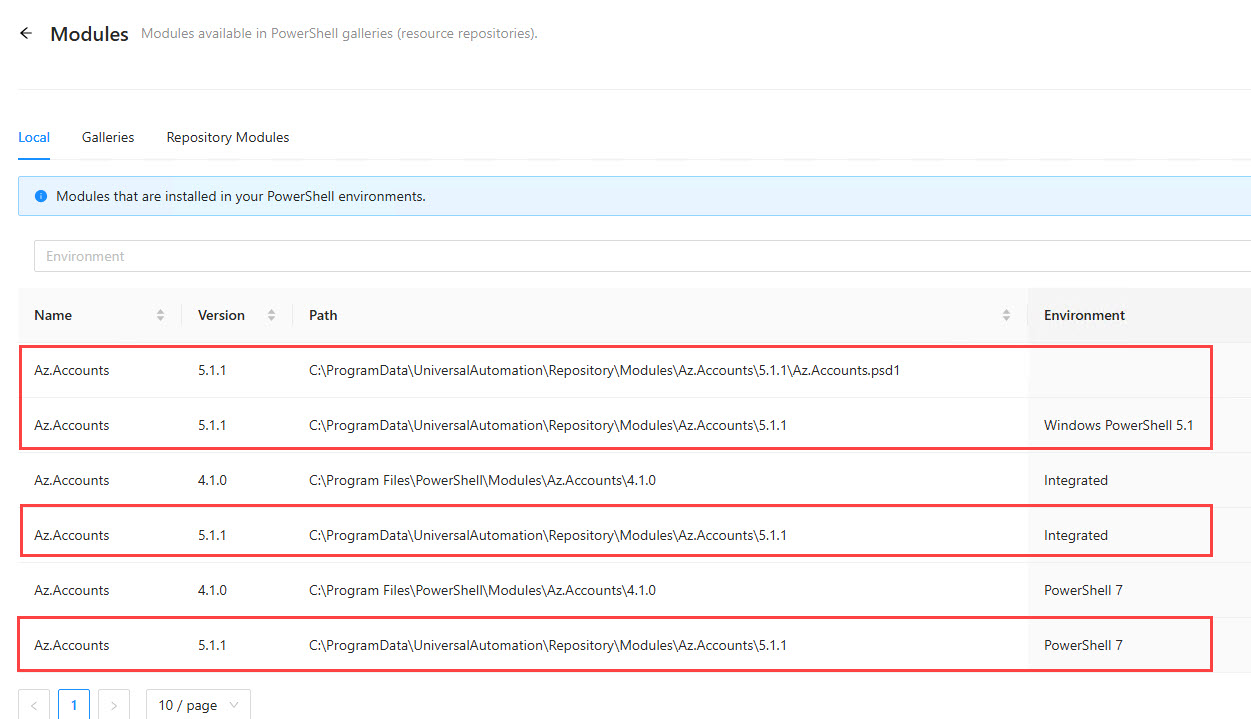
Task: Focus the Environment filter field
Action: [x=642, y=256]
